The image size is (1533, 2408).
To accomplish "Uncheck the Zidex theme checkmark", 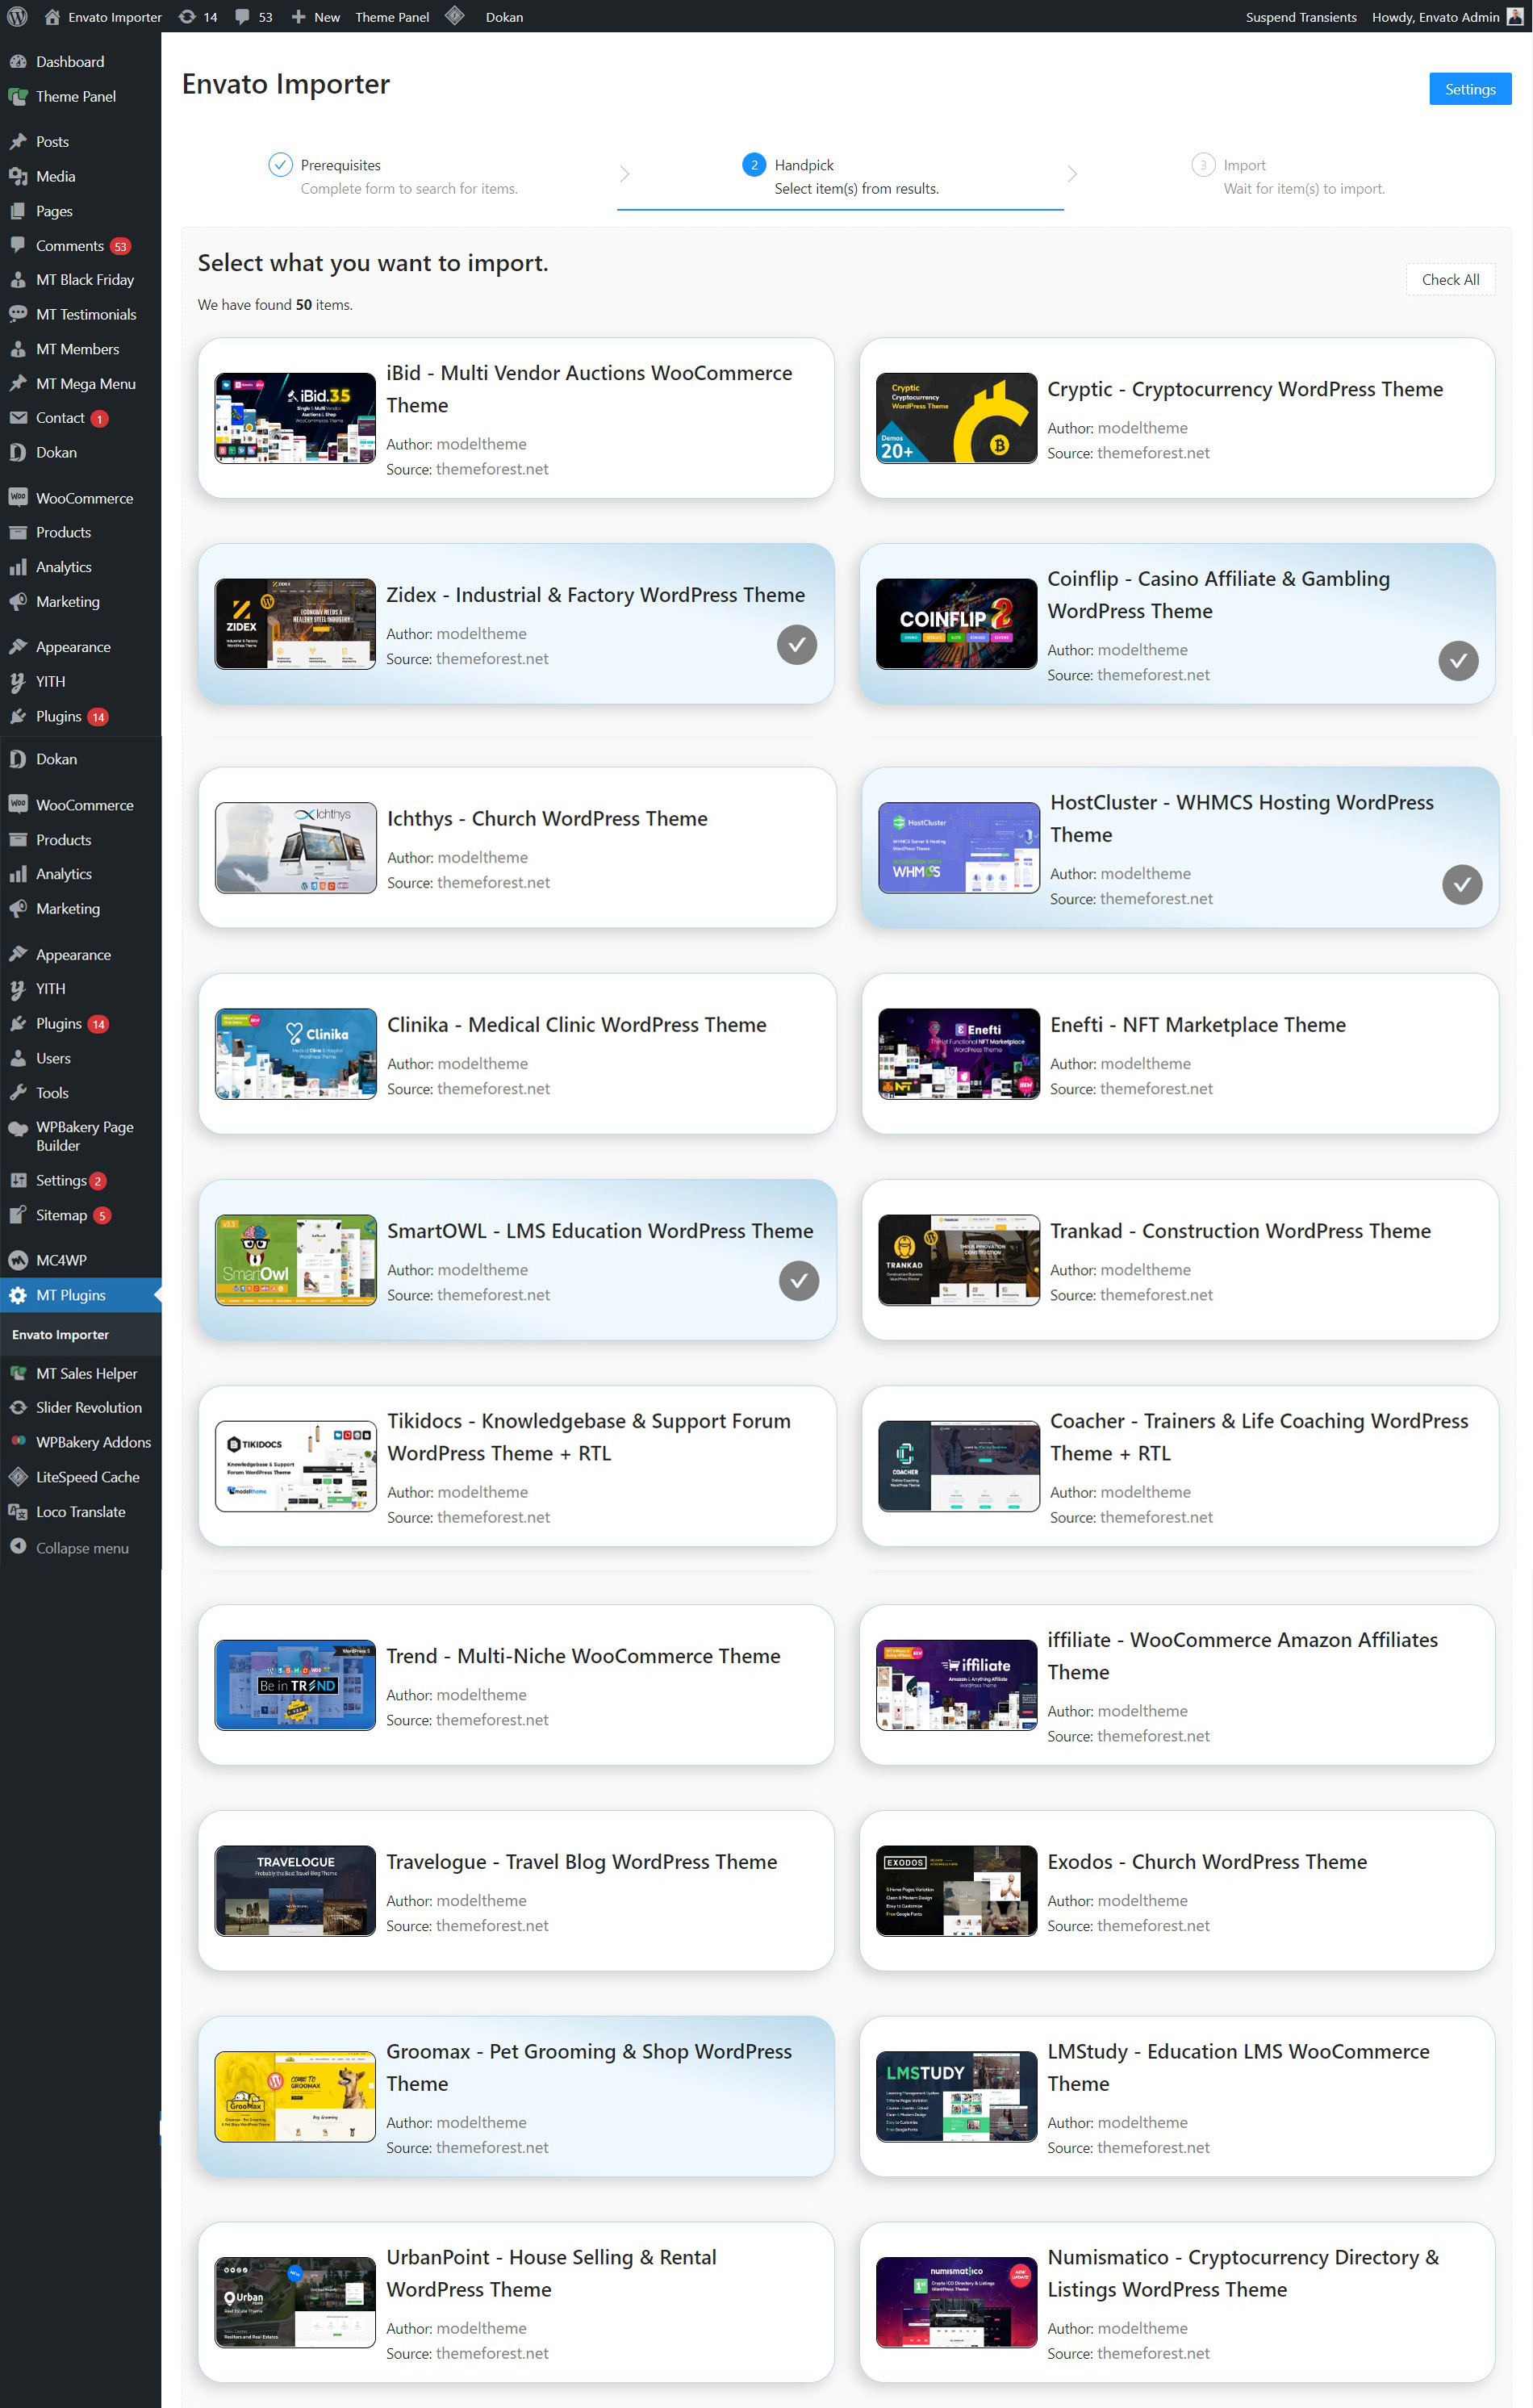I will pos(797,645).
